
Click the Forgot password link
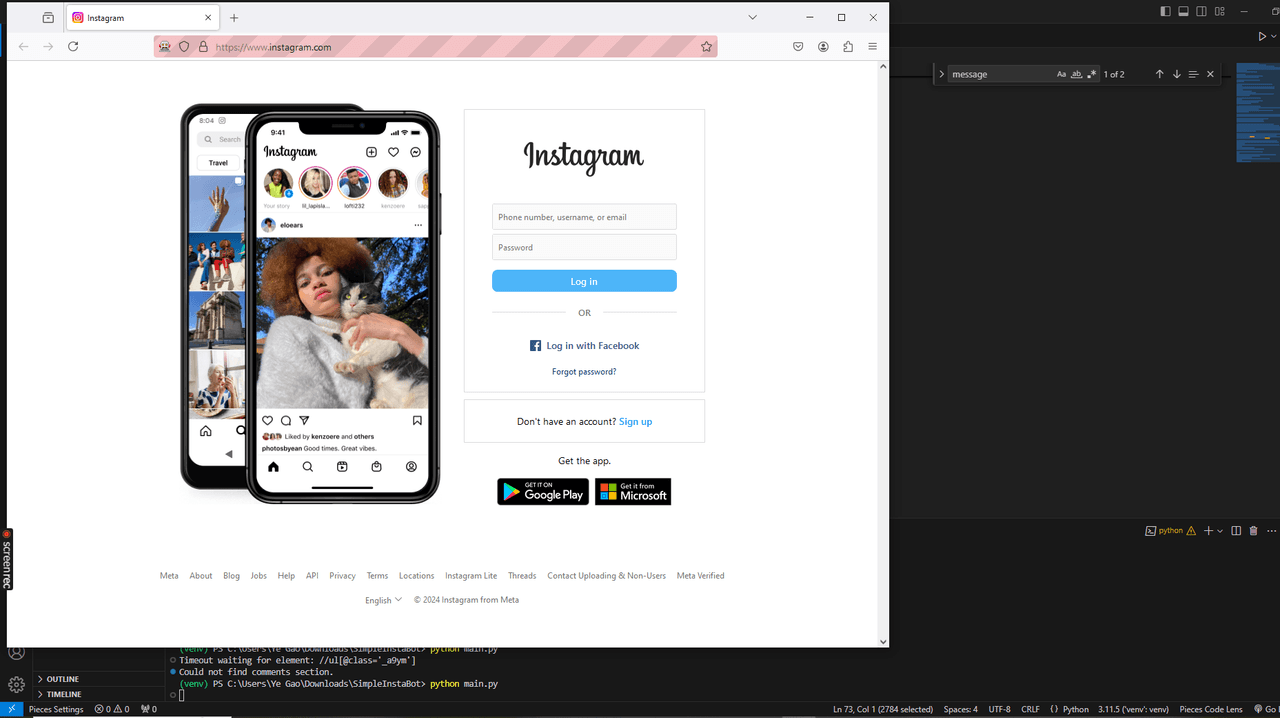[x=584, y=372]
